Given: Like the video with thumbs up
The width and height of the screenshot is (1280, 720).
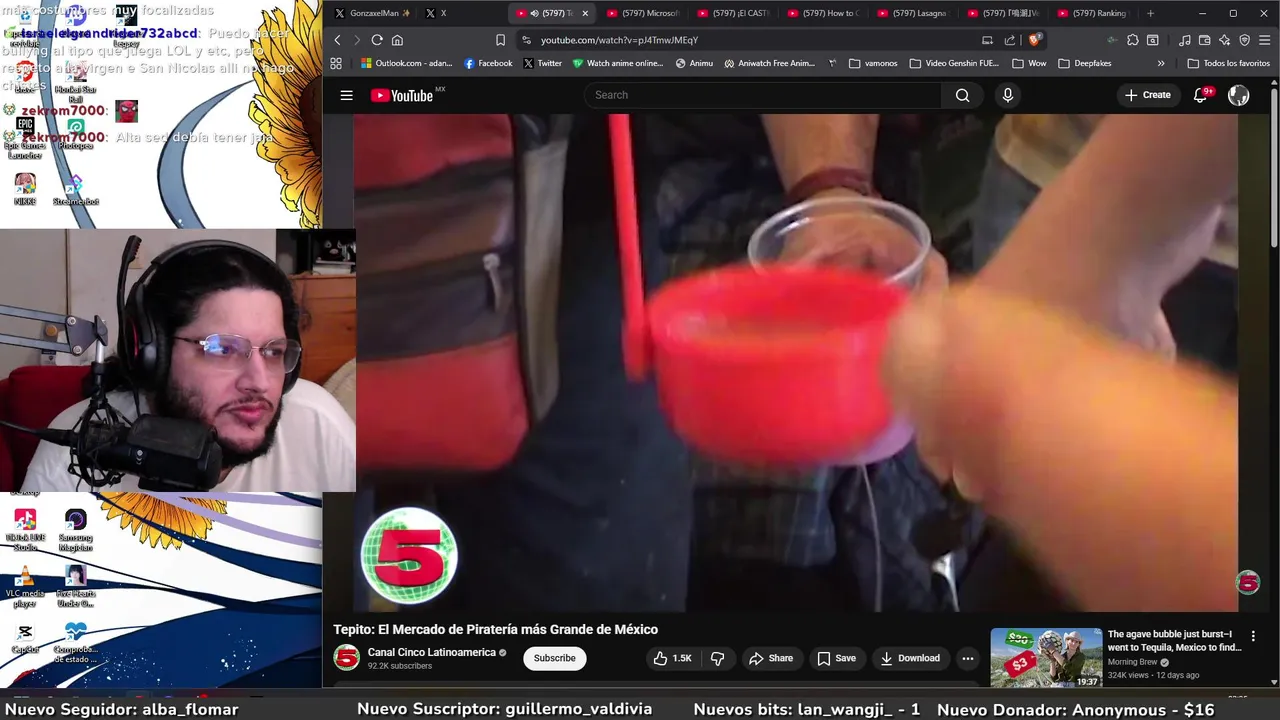Looking at the screenshot, I should (x=673, y=658).
